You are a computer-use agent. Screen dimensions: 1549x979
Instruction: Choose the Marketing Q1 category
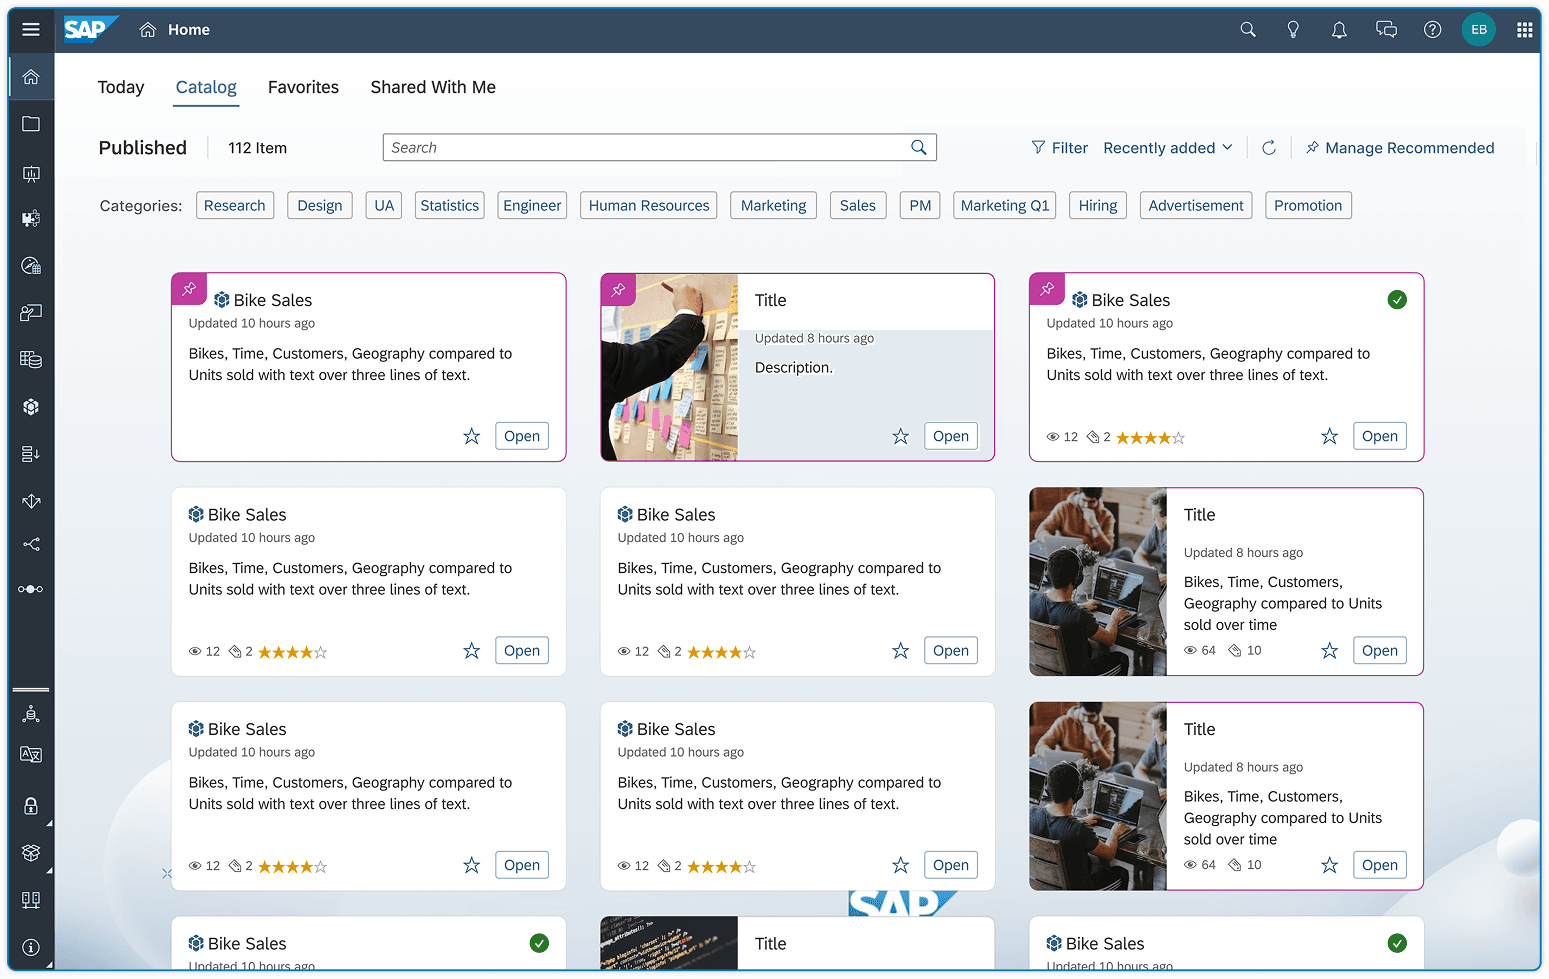(x=1005, y=205)
